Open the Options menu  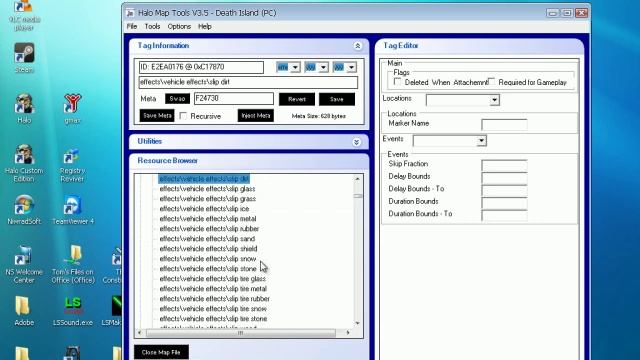(x=179, y=27)
